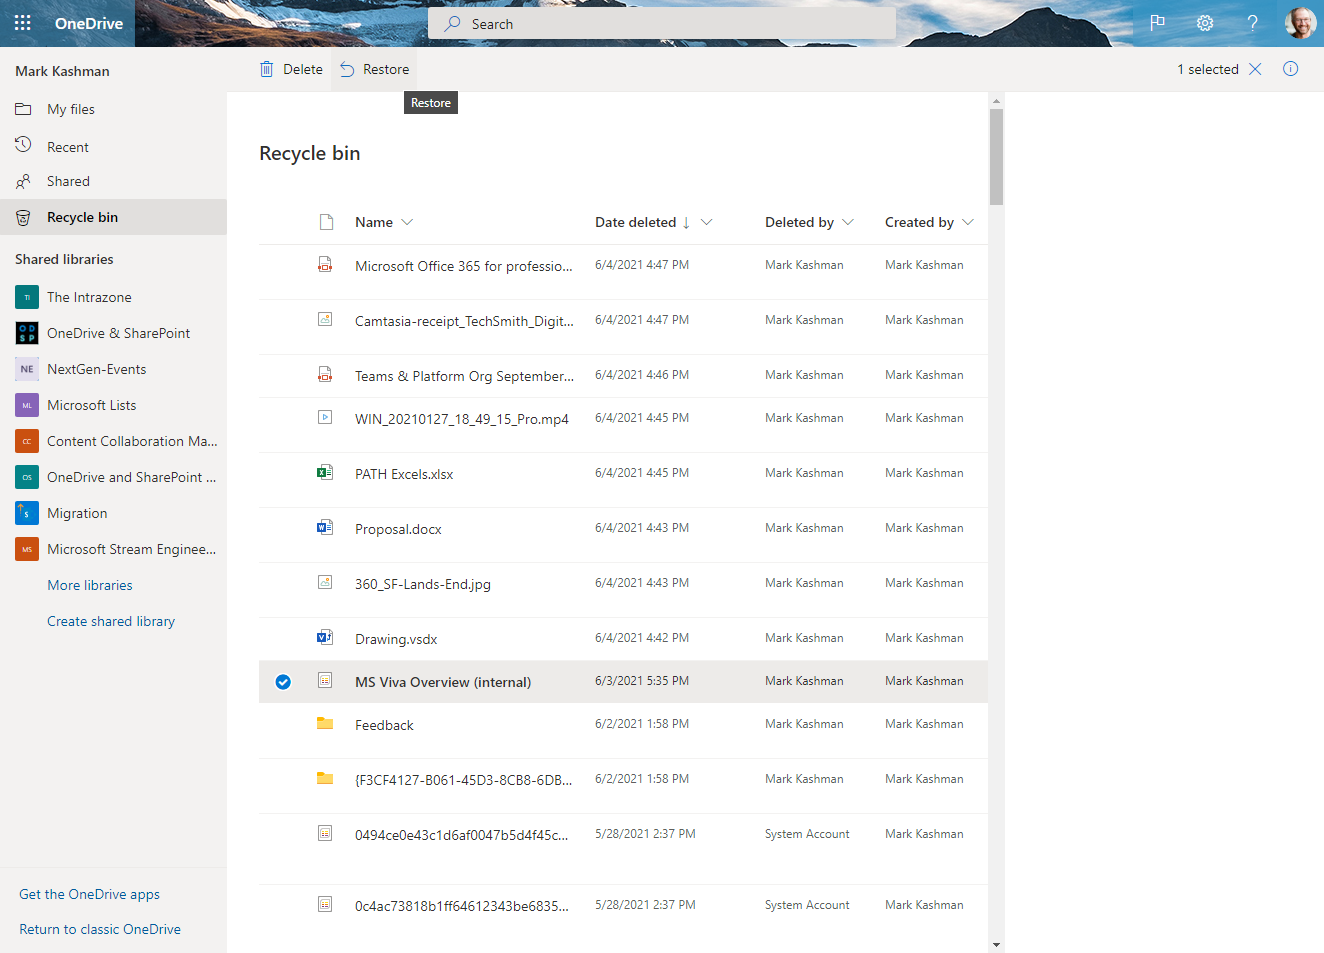Click the file icon for 0494ce0e43c1d6af item

[x=325, y=834]
